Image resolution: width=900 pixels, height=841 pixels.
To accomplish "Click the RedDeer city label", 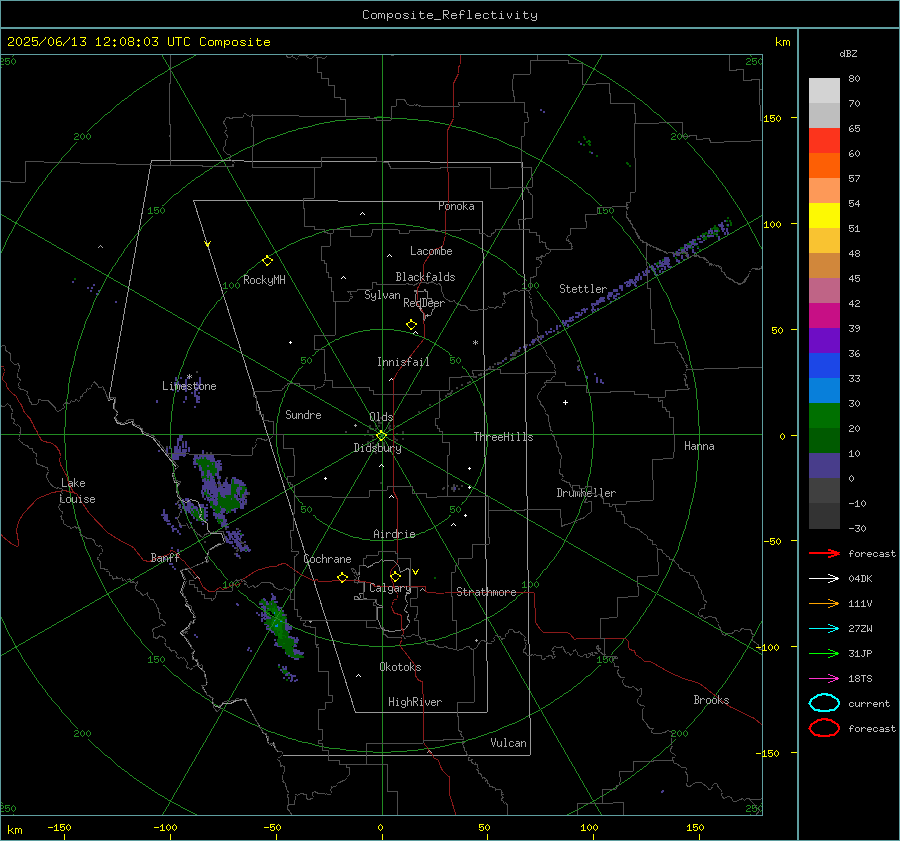I will pos(424,303).
